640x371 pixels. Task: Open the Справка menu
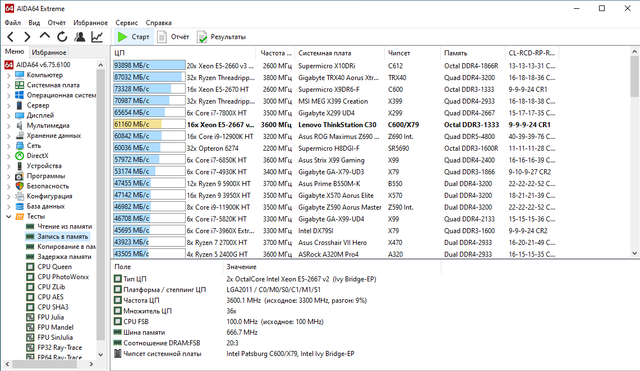click(159, 23)
